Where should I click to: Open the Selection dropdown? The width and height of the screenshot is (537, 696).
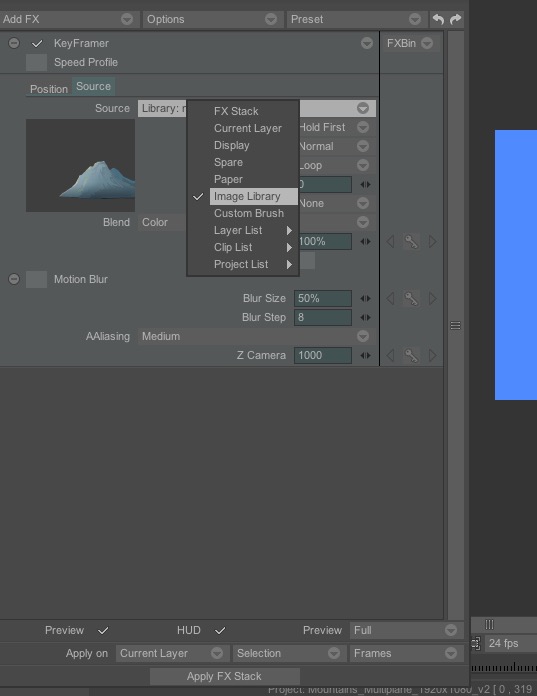[x=289, y=653]
